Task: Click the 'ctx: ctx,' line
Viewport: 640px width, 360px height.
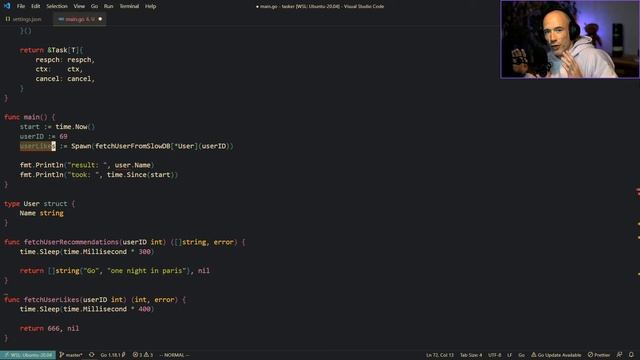Action: pos(59,69)
